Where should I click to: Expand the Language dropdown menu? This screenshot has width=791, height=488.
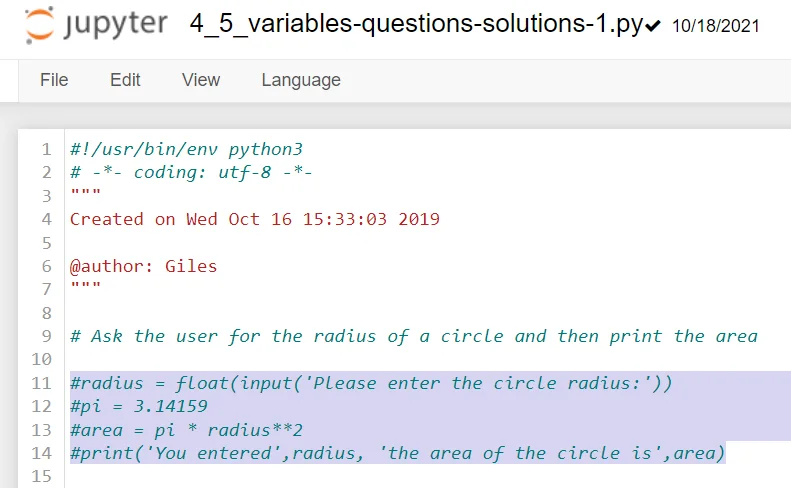click(x=301, y=80)
